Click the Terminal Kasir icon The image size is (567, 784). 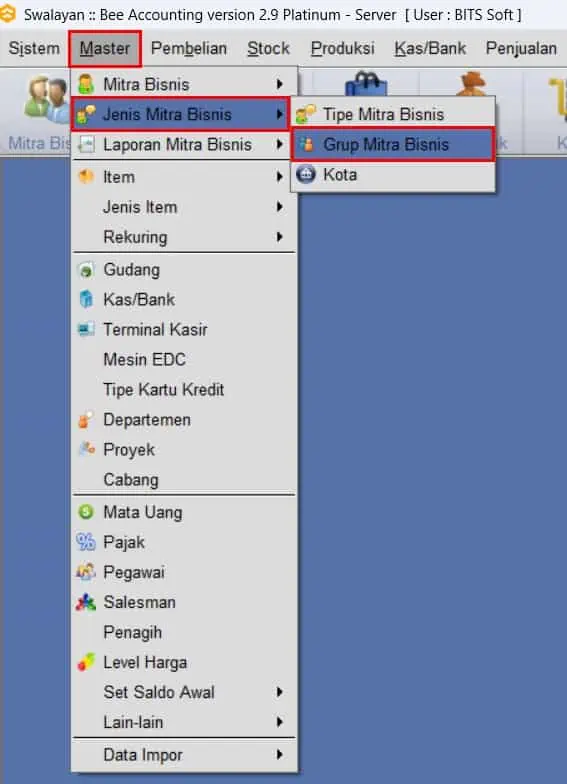click(x=86, y=330)
